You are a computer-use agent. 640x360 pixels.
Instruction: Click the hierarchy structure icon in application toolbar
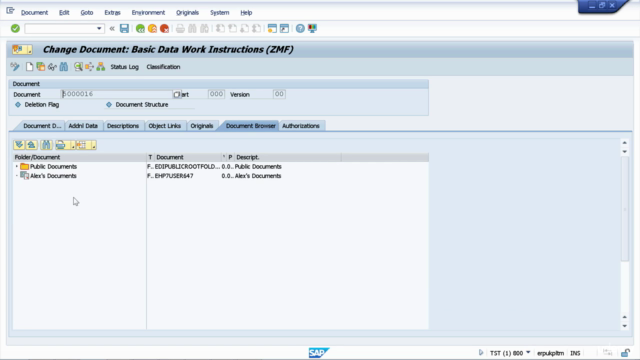click(x=101, y=67)
